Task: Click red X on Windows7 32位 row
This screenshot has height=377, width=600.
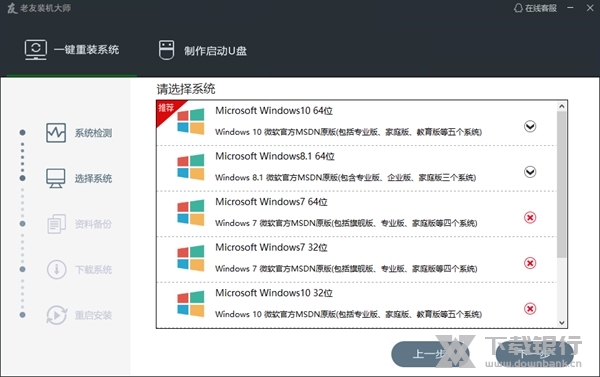Action: point(530,263)
